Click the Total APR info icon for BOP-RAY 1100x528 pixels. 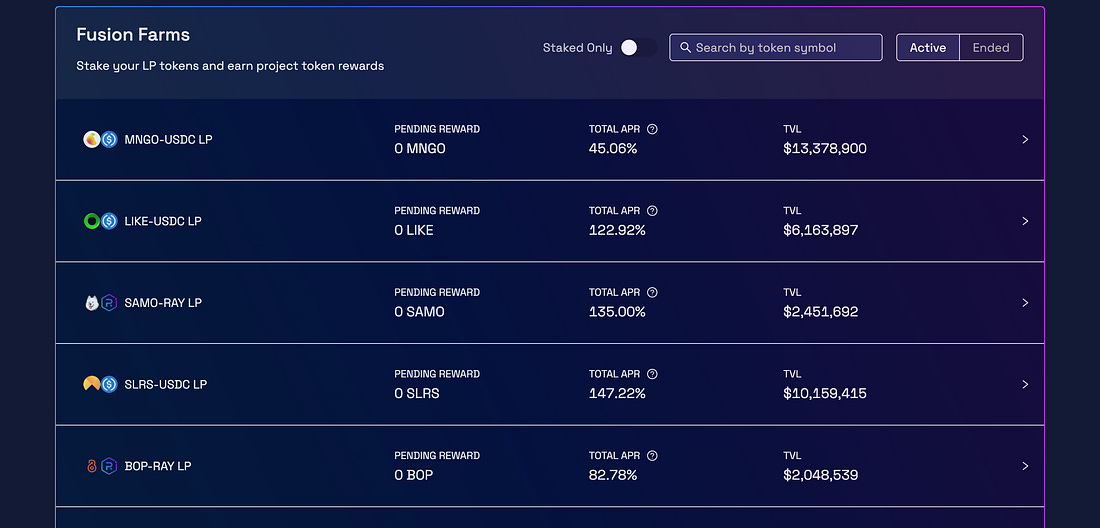click(x=652, y=456)
